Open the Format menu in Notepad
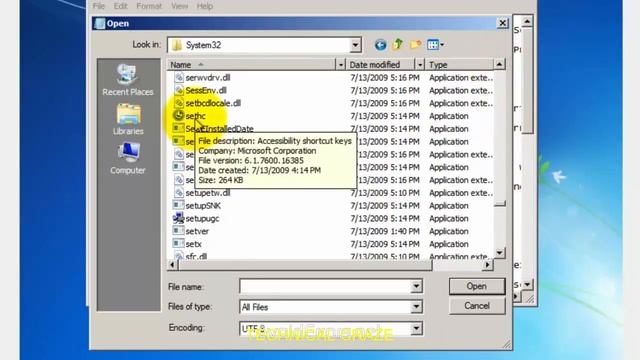The image size is (640, 360). [149, 6]
